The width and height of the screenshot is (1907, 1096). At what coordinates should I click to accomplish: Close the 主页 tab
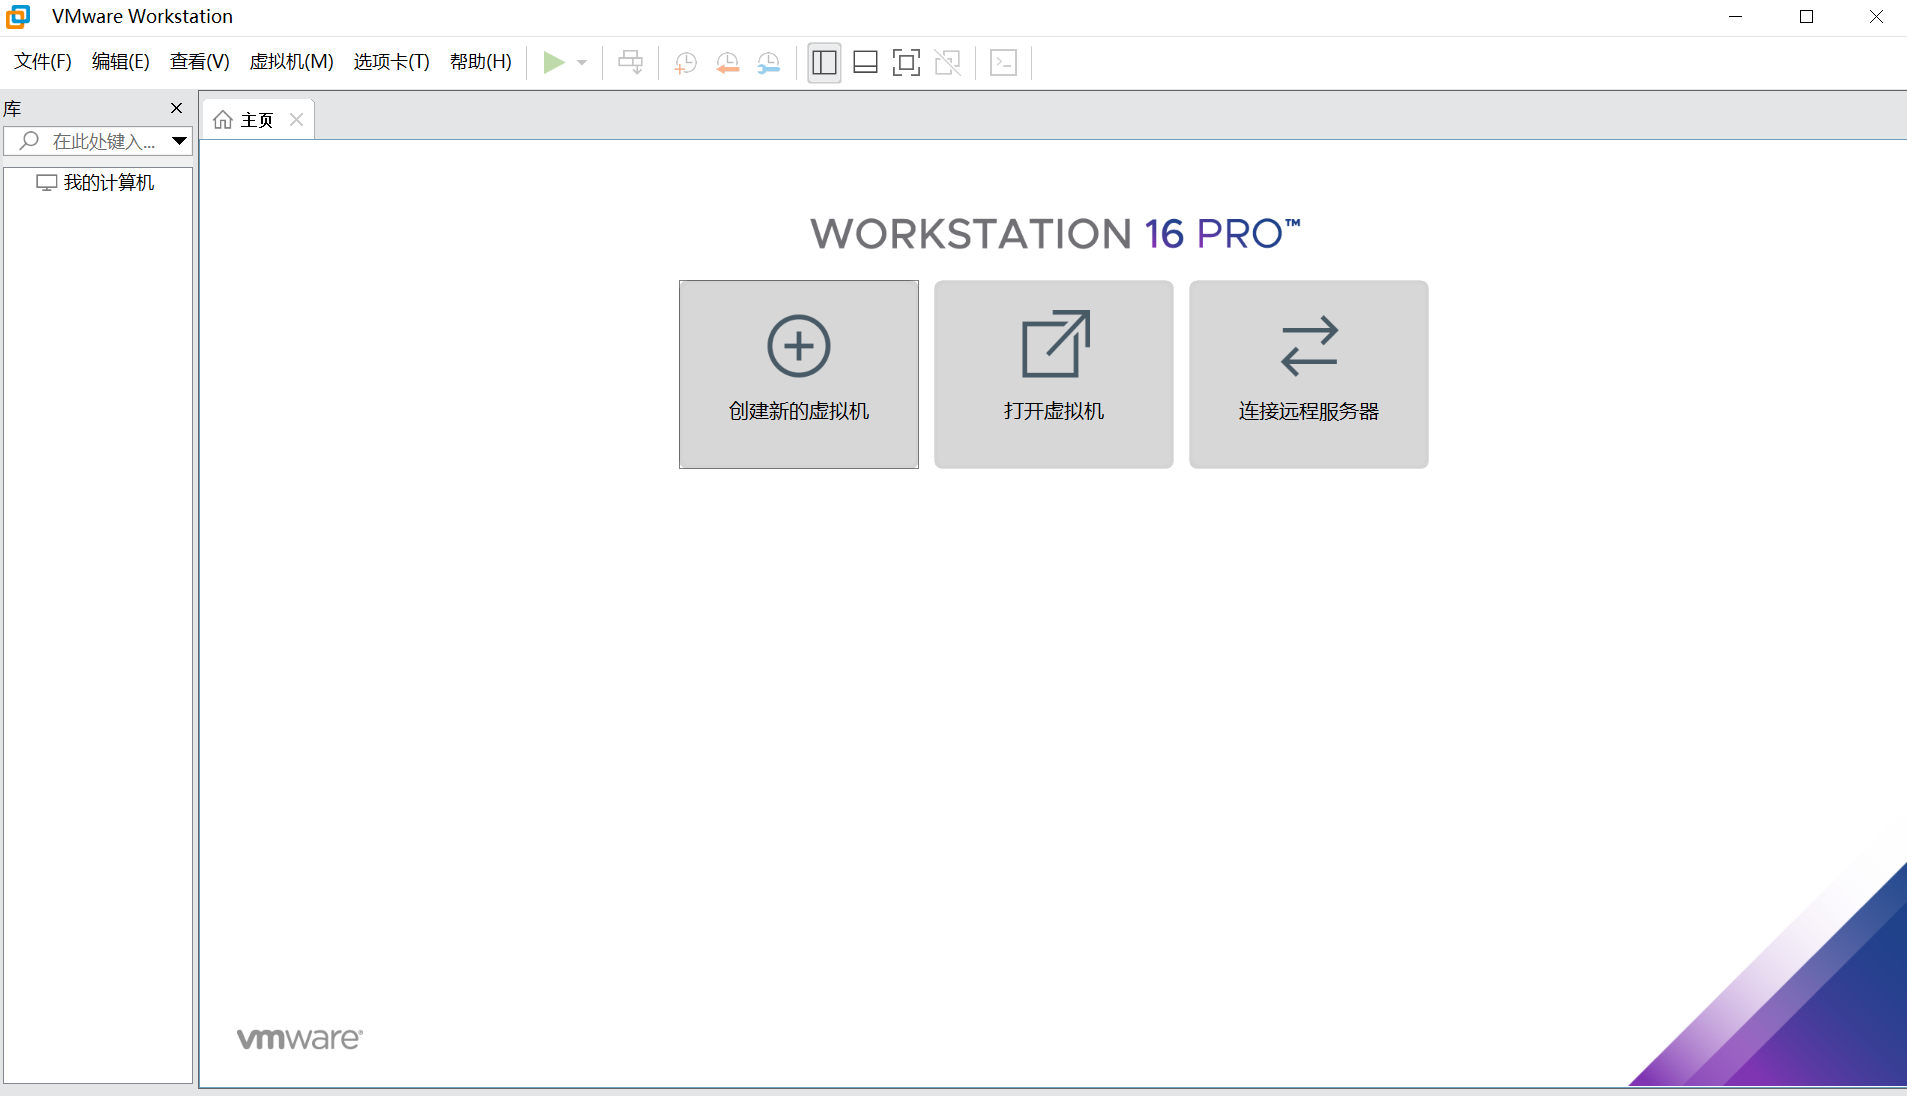[296, 119]
